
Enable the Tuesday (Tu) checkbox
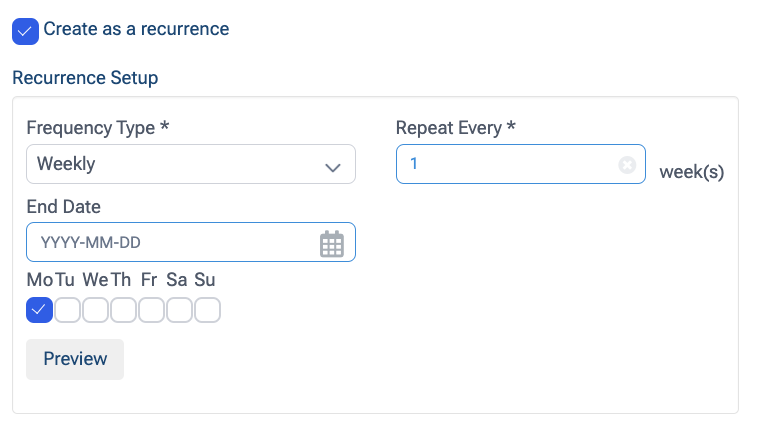pos(67,311)
